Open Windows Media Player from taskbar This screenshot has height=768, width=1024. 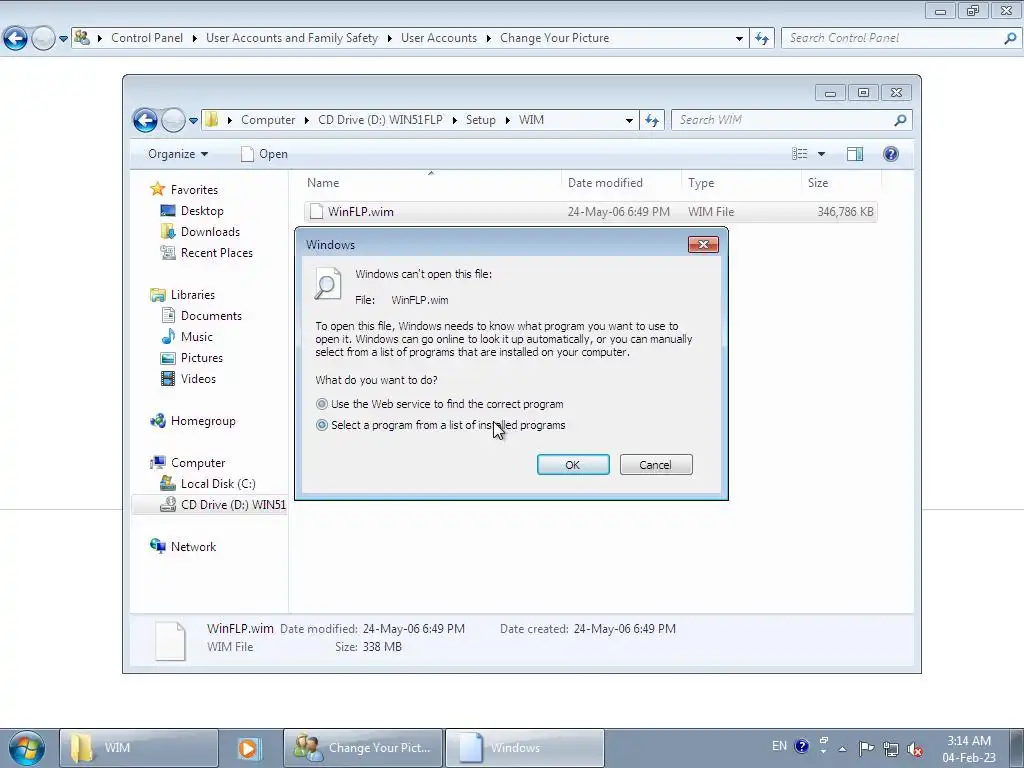click(x=248, y=748)
